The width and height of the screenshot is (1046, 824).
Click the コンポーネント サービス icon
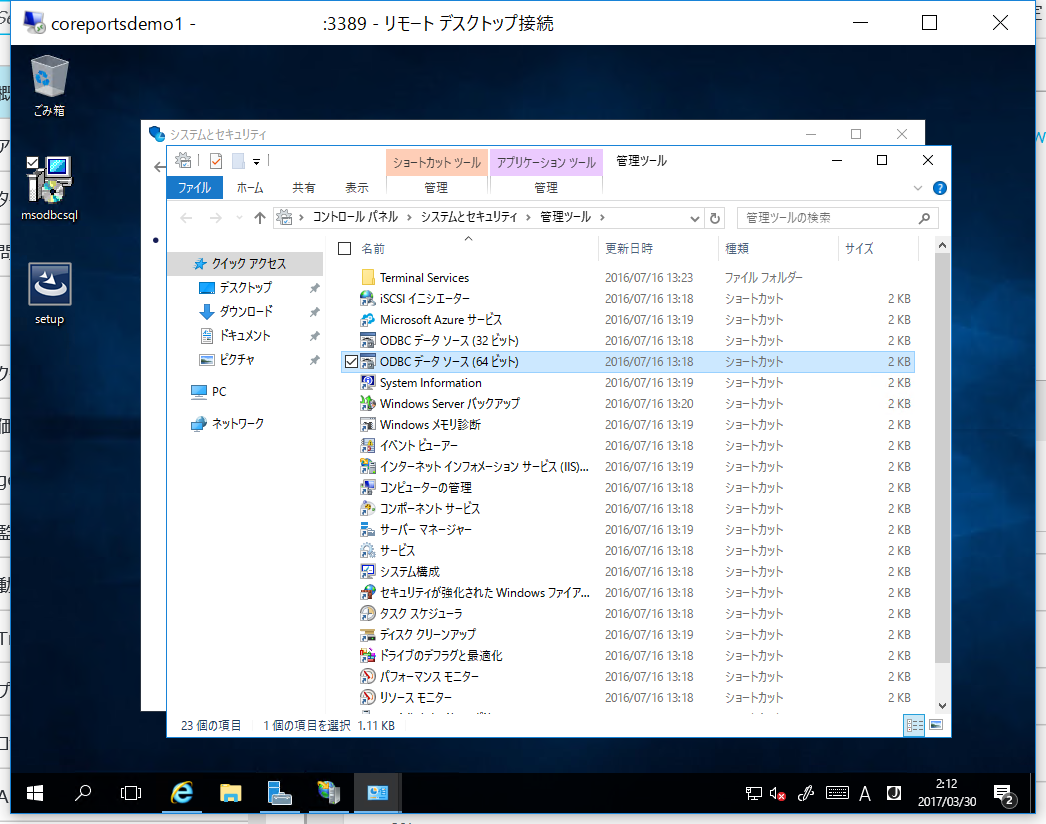368,508
